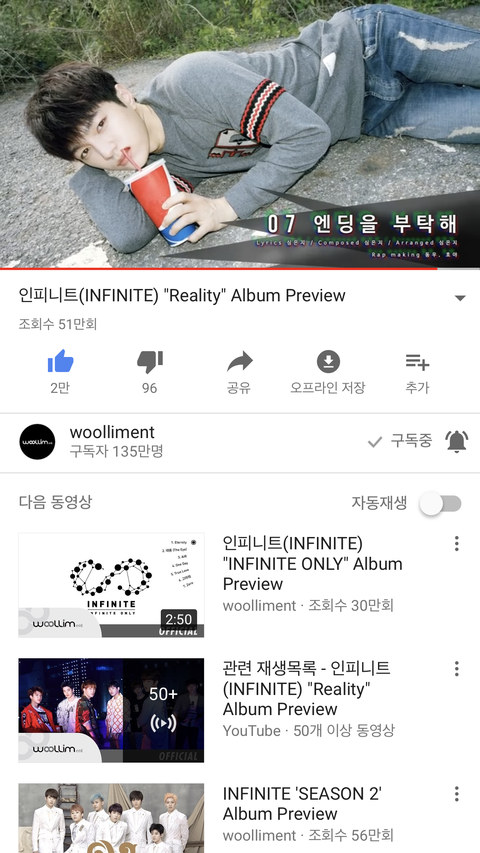The image size is (480, 853).
Task: Tap the 50+ playlist thumbnail
Action: coord(112,710)
